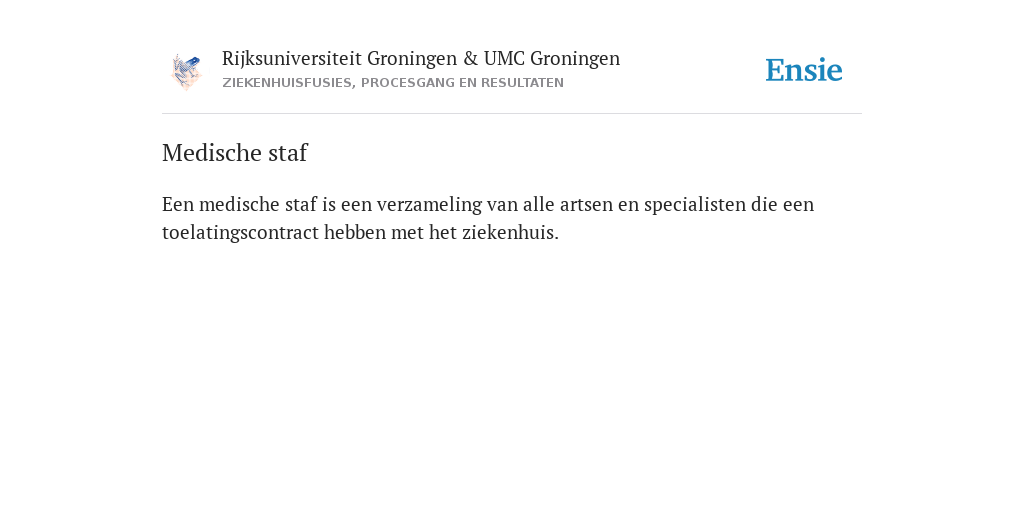
Task: Click the 'ZIEKENHUISFUSIES' word in the subtitle
Action: (x=289, y=83)
